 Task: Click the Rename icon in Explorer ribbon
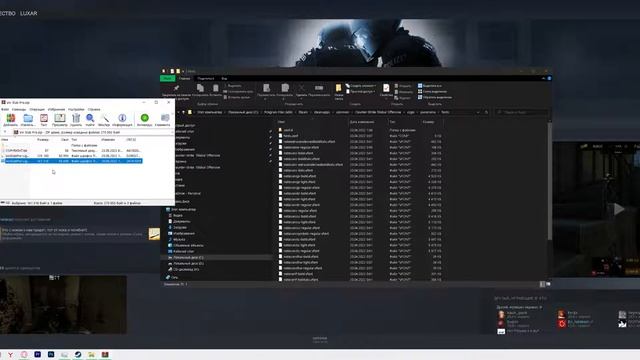pyautogui.click(x=319, y=88)
